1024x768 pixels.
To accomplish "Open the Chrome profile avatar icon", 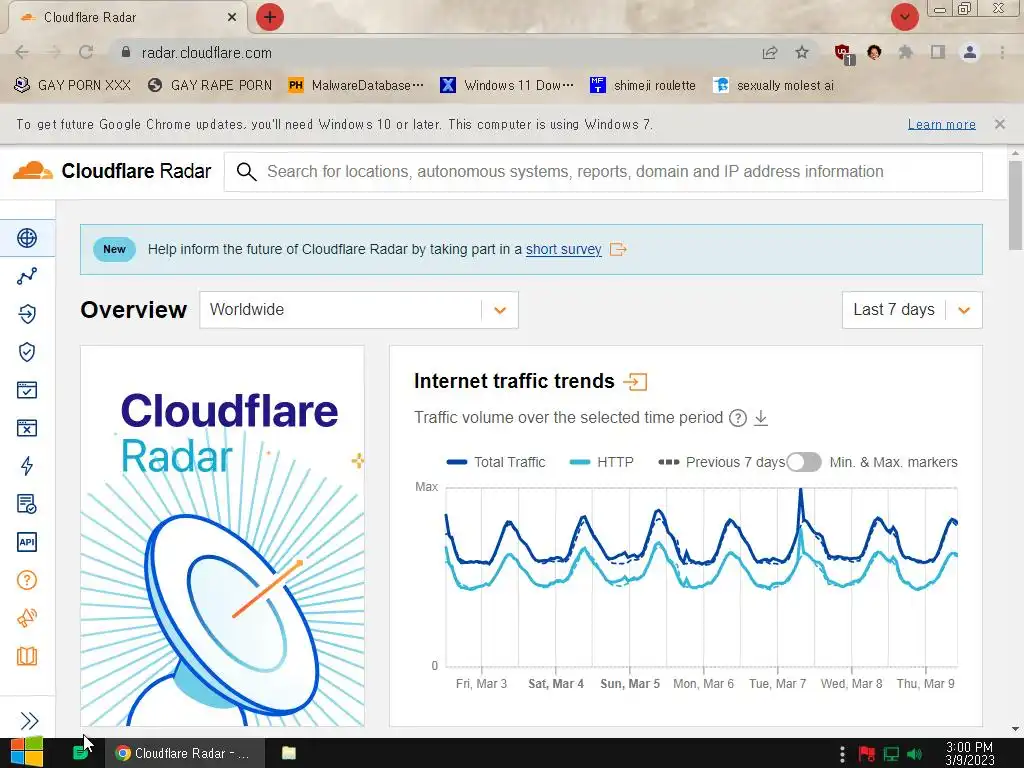I will click(x=970, y=52).
